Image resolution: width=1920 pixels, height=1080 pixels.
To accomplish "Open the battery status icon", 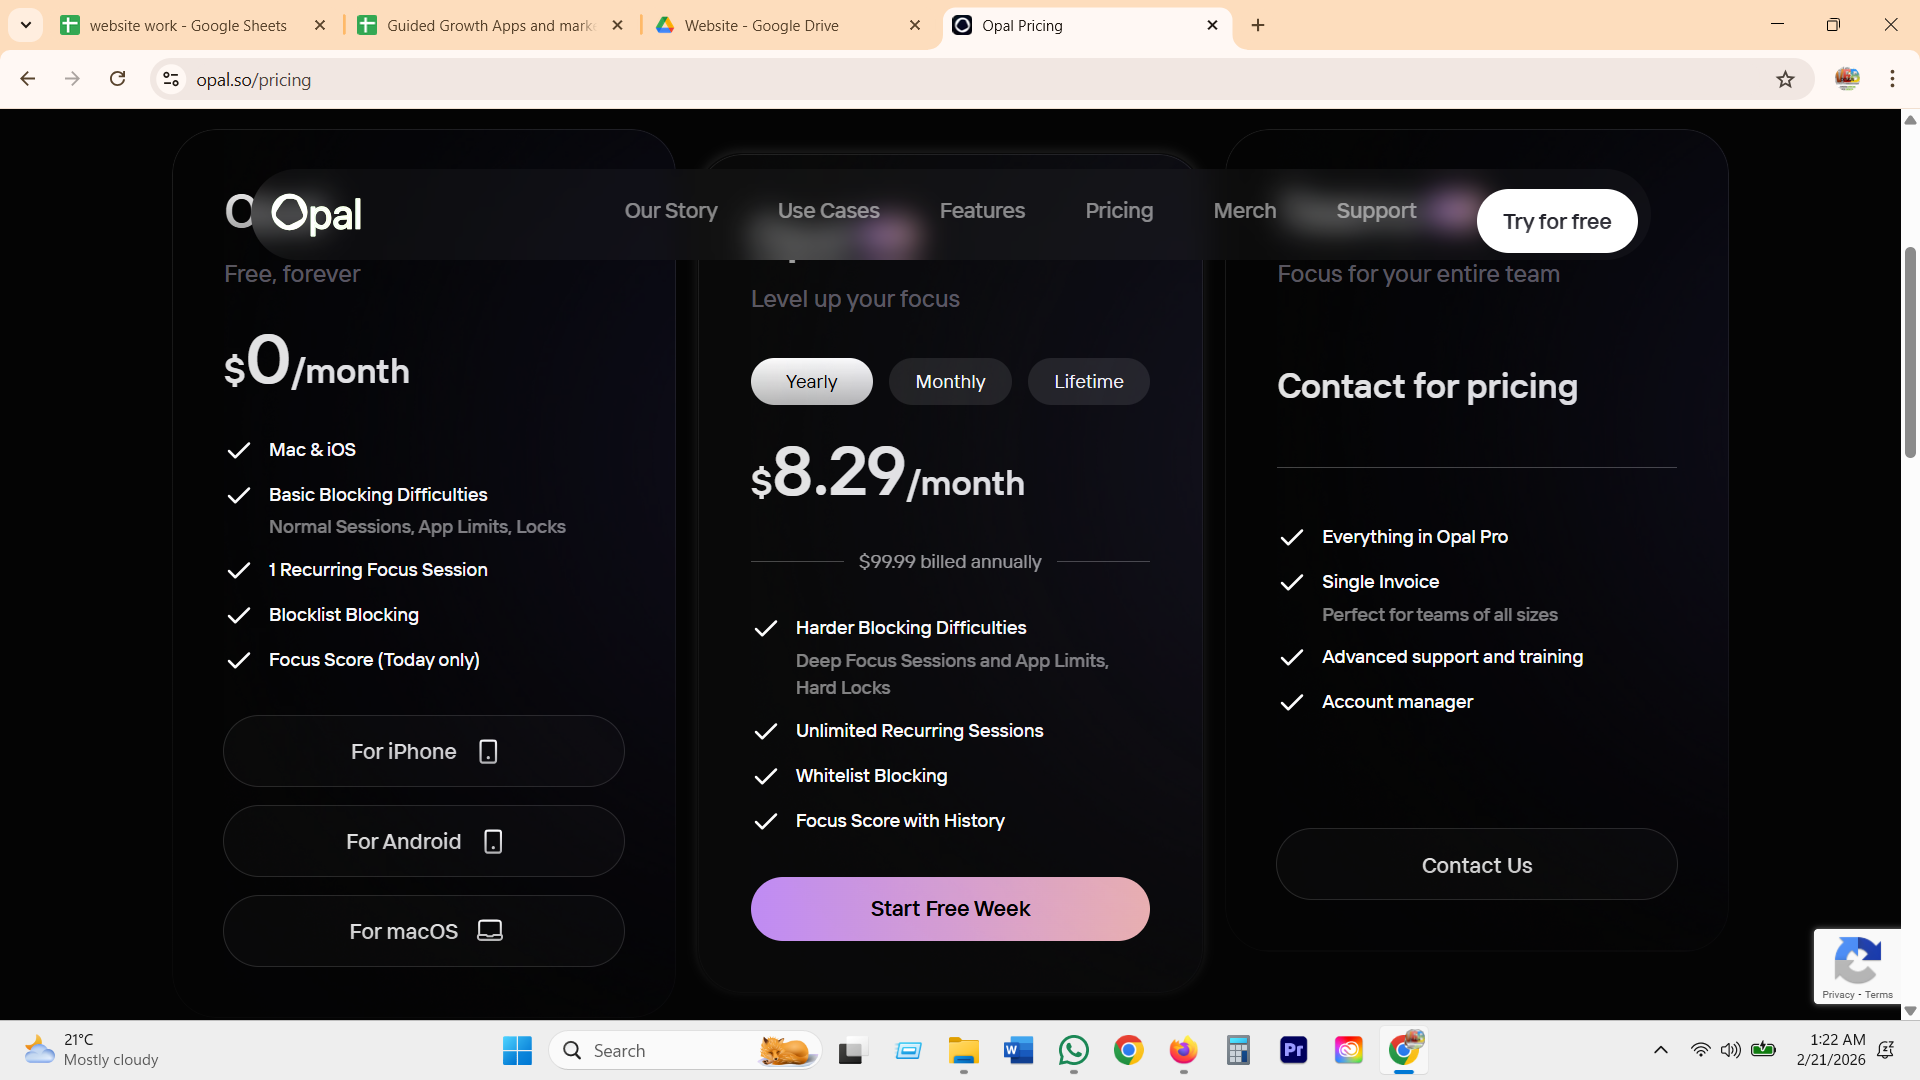I will click(x=1764, y=1050).
